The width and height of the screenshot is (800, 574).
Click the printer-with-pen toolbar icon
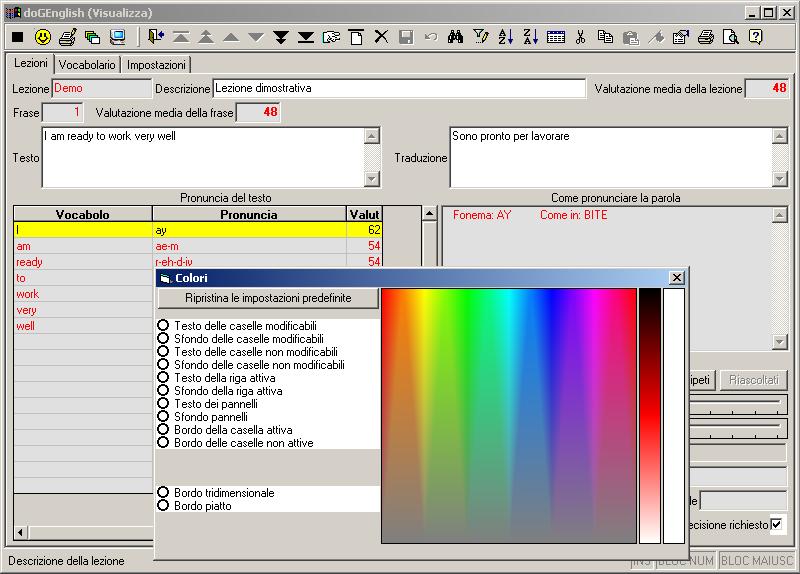[67, 37]
